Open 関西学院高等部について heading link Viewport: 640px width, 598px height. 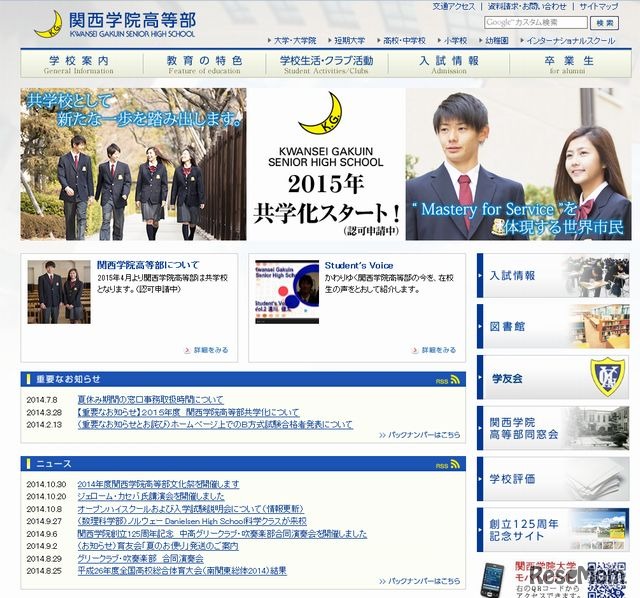point(148,265)
